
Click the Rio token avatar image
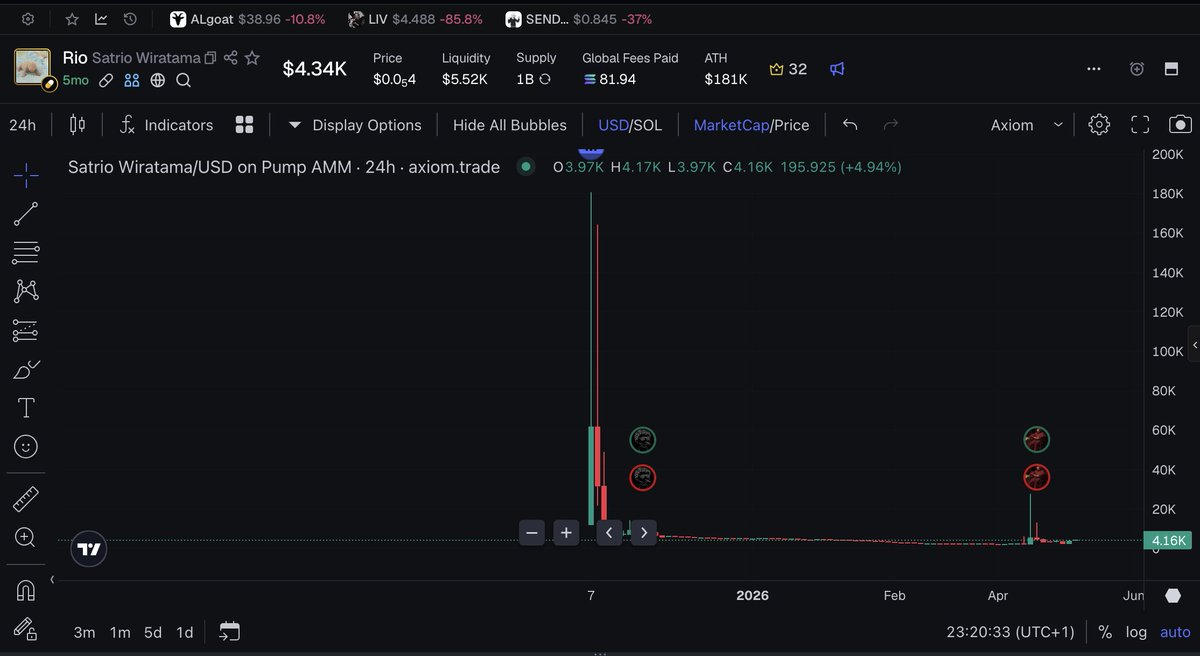pos(33,68)
